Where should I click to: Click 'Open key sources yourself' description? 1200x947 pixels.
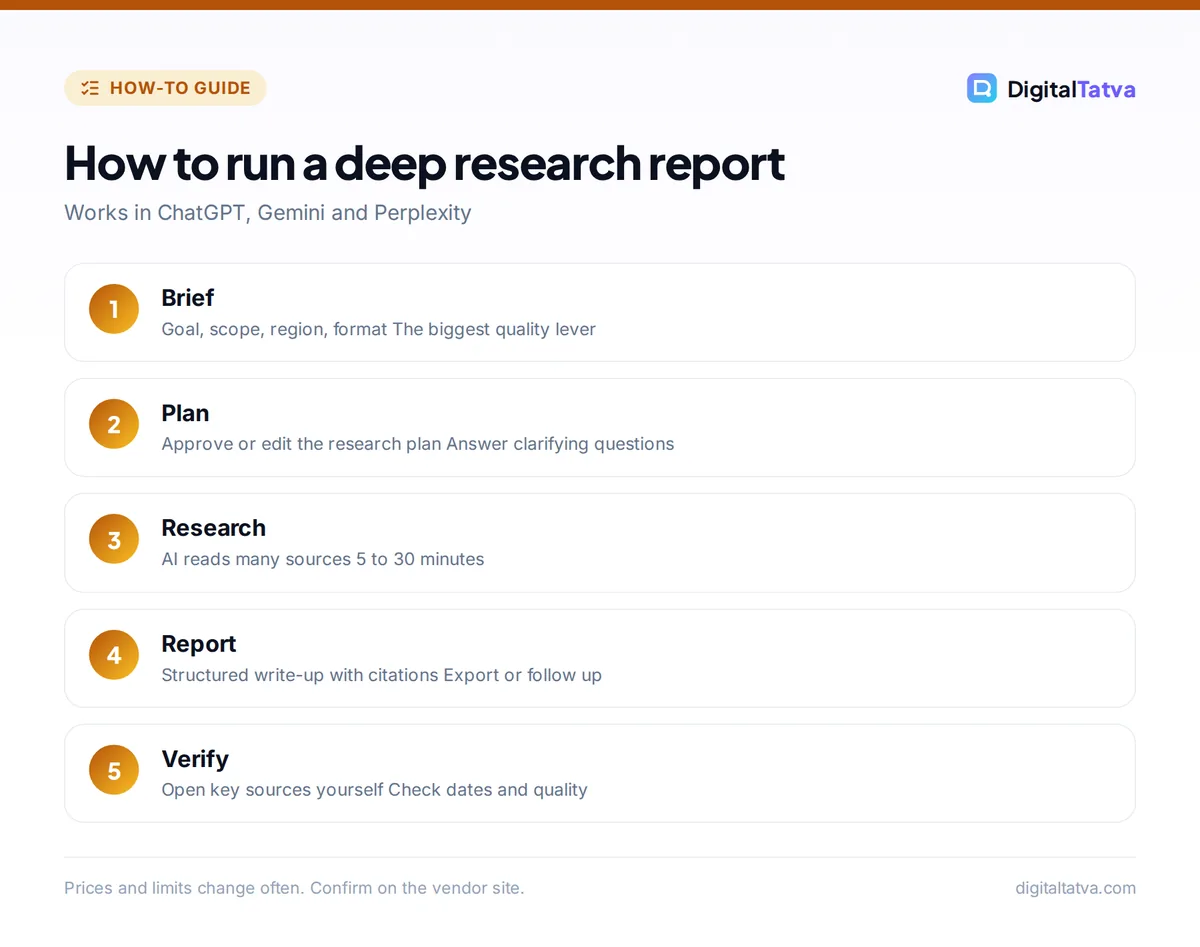pyautogui.click(x=272, y=790)
